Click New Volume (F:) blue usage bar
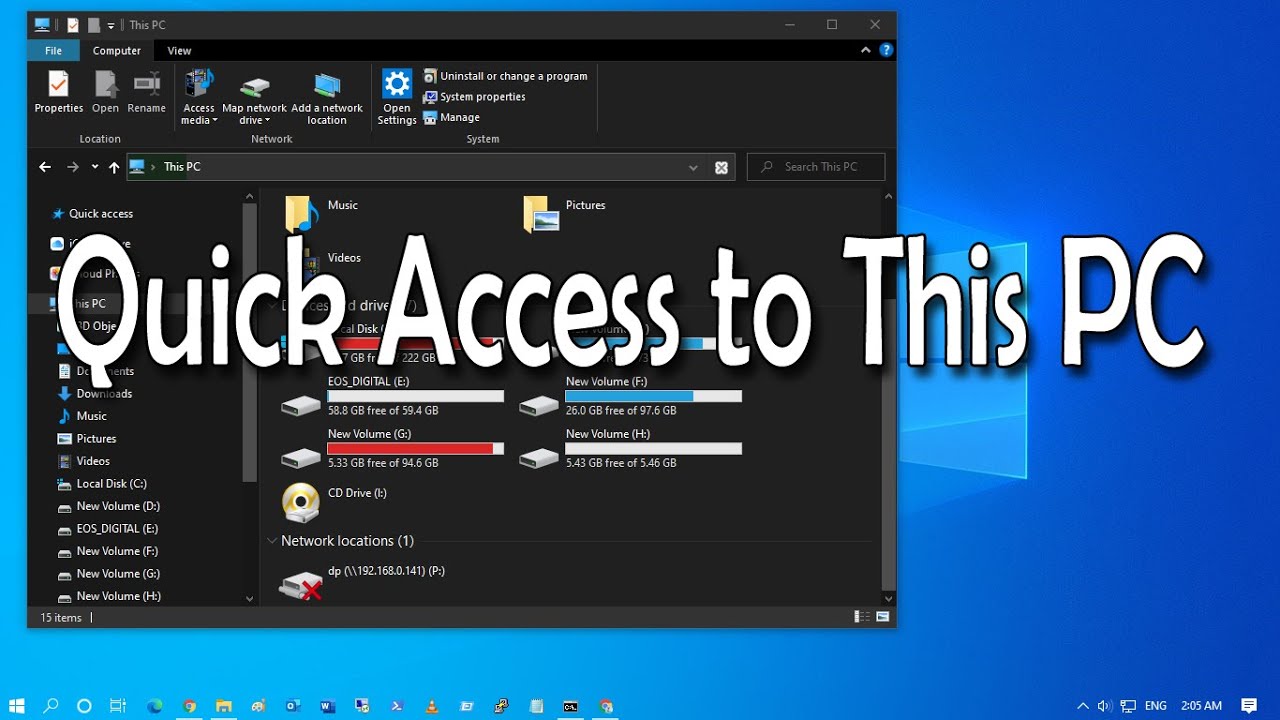Viewport: 1280px width, 720px height. point(654,396)
